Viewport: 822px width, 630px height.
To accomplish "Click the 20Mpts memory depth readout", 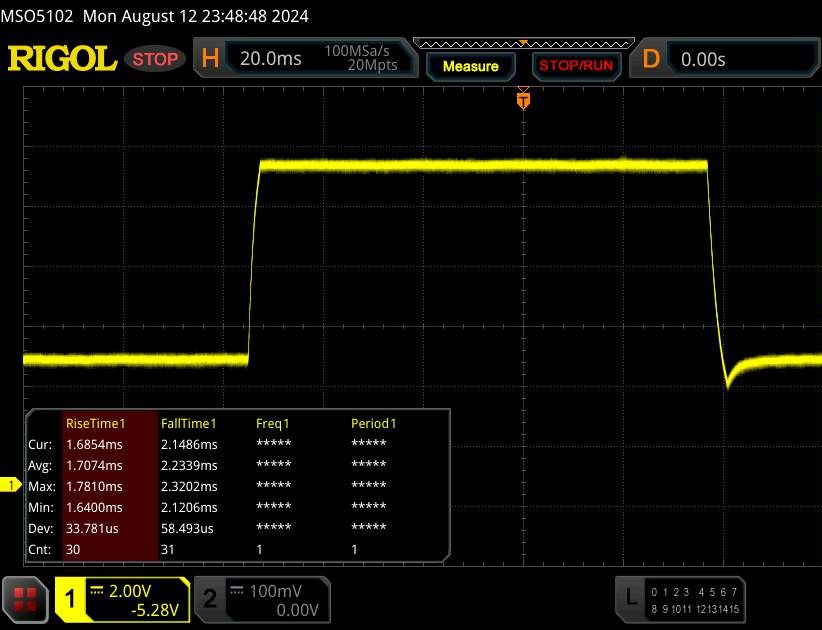I will click(372, 65).
